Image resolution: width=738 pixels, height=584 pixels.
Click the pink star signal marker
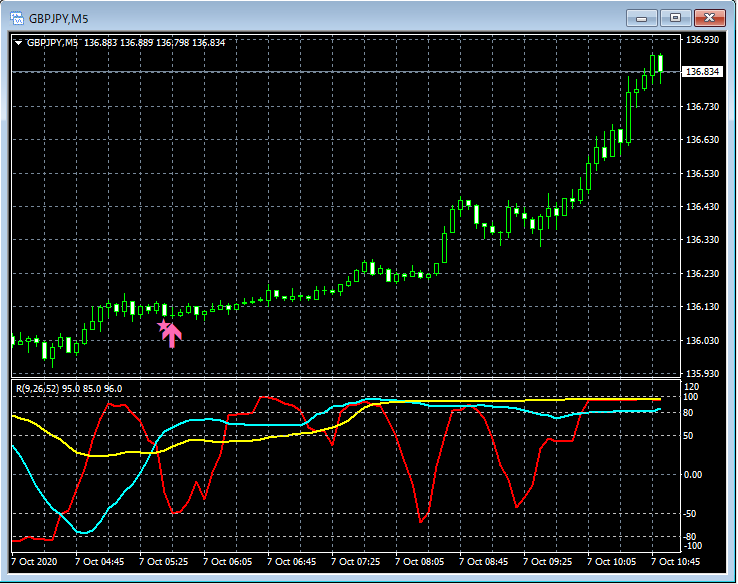click(x=163, y=326)
